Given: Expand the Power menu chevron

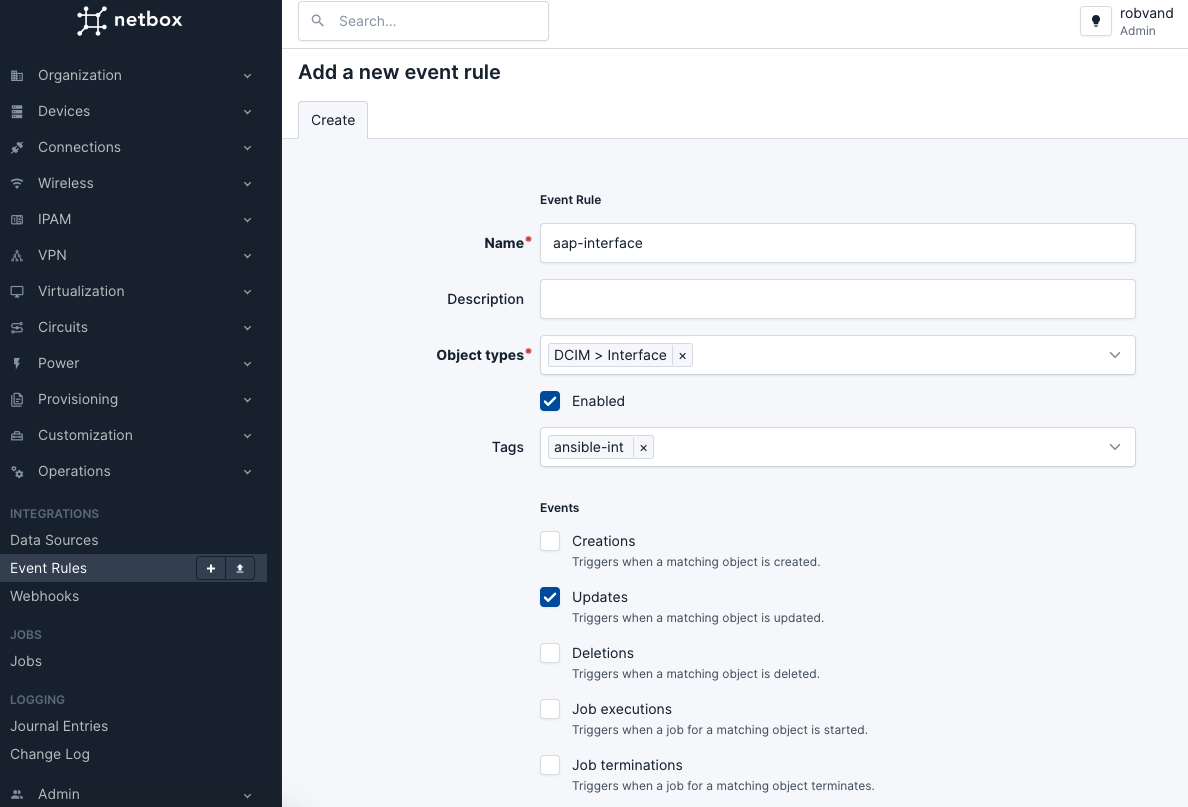Looking at the screenshot, I should click(247, 364).
